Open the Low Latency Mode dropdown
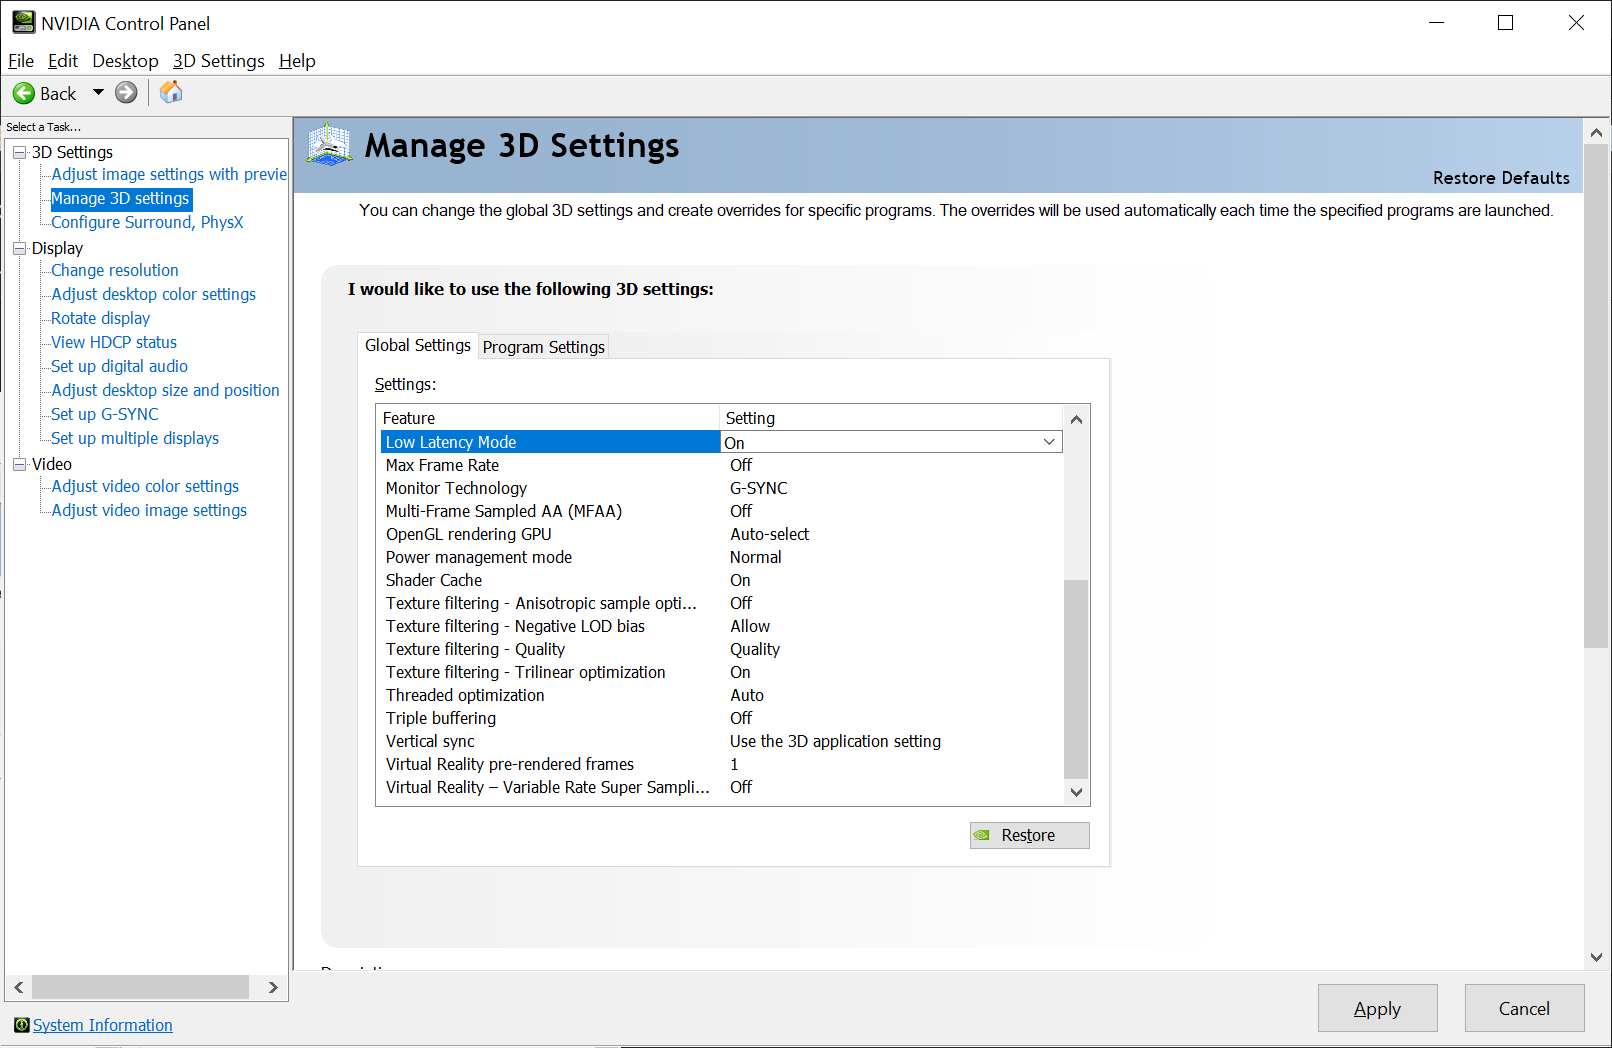 pos(1049,442)
